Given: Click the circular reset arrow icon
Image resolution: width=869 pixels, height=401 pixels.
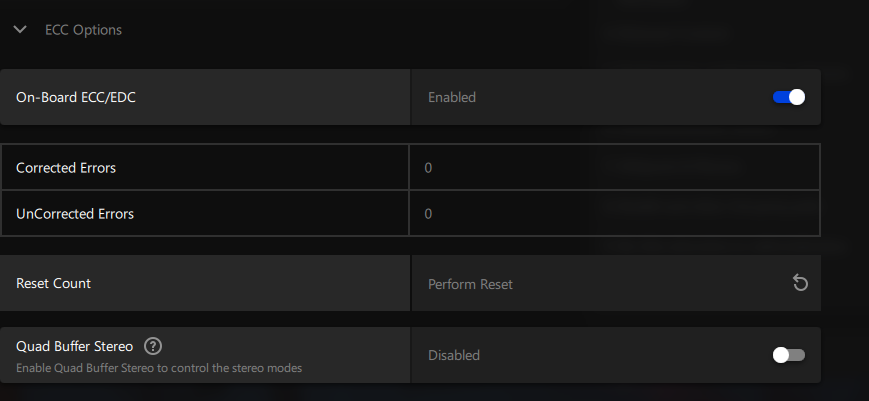Looking at the screenshot, I should [800, 283].
